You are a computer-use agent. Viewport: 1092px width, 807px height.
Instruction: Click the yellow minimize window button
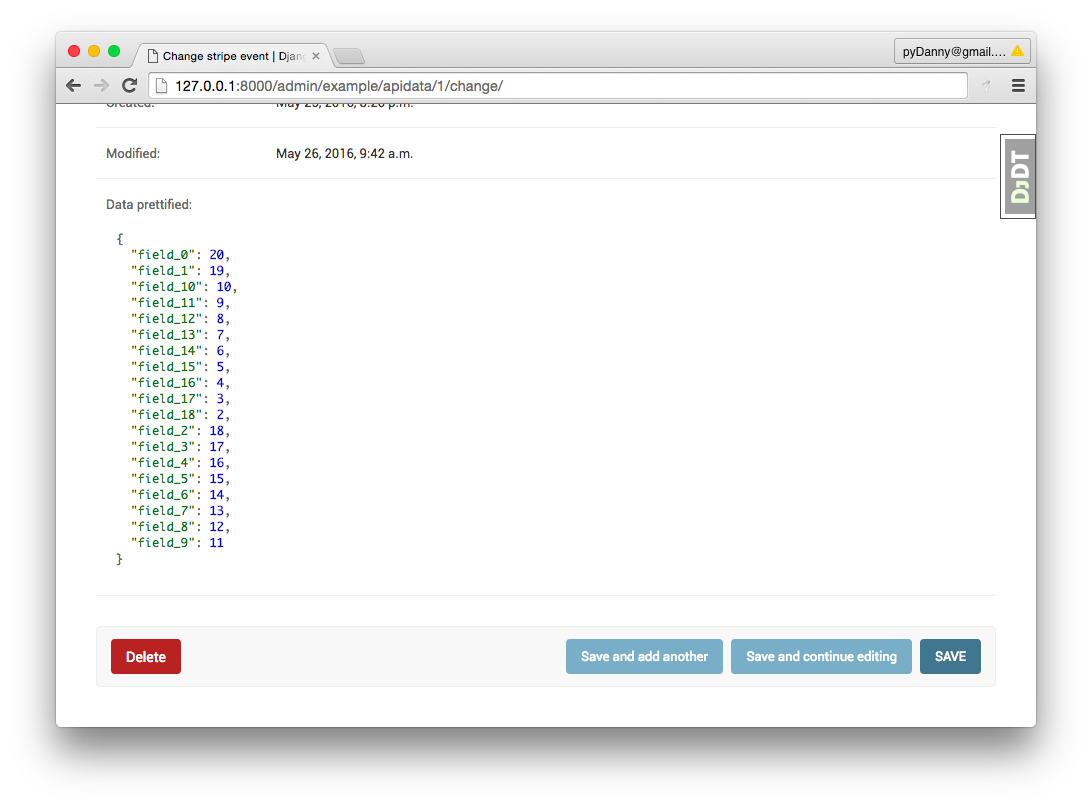(94, 51)
